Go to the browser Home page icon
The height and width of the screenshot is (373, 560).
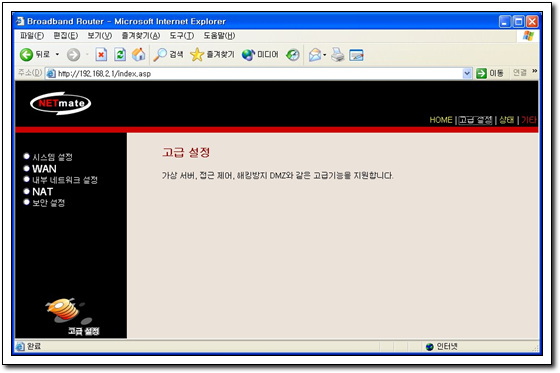[x=139, y=55]
